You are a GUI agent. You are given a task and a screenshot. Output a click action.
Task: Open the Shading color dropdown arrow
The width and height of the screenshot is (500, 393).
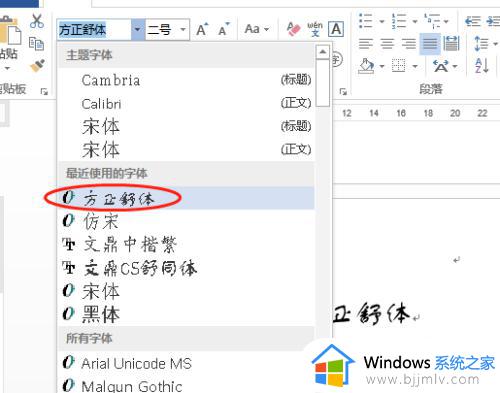pos(382,66)
